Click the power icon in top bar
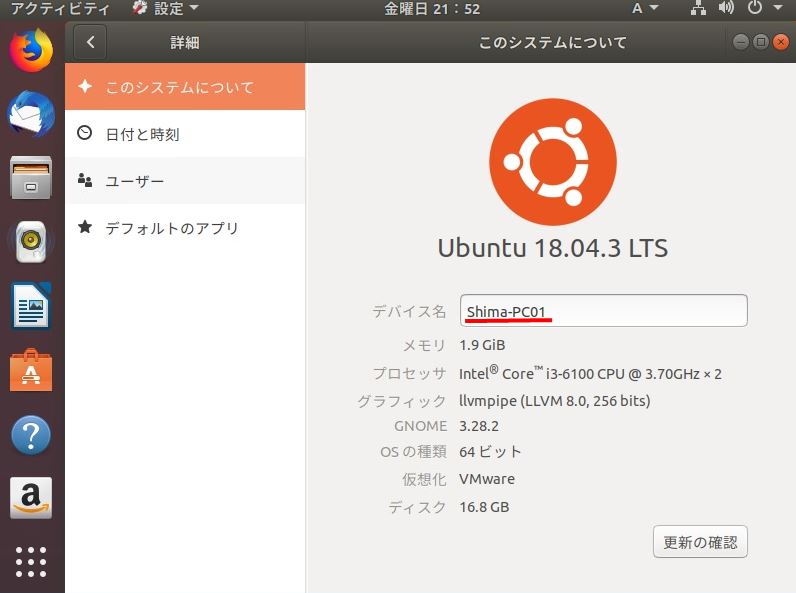Screen dimensions: 796x593 (x=755, y=8)
